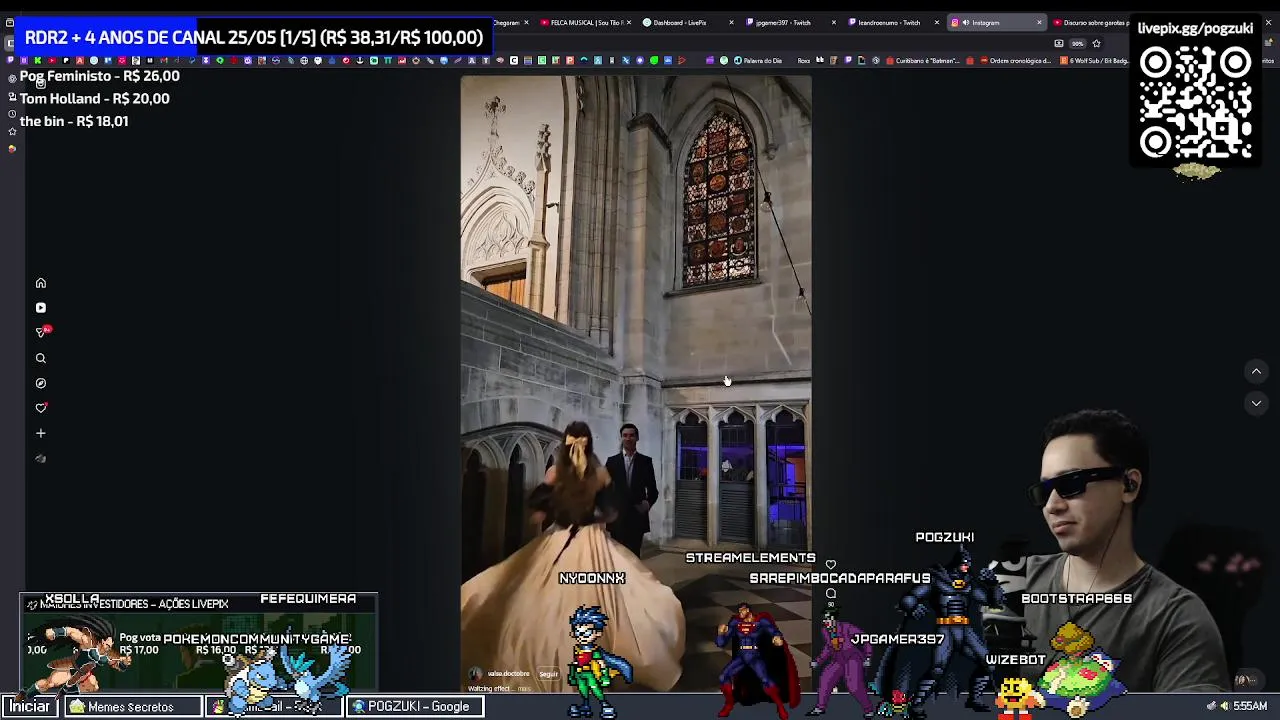Open the Roxa bookmark
The height and width of the screenshot is (720, 1280).
pyautogui.click(x=804, y=60)
